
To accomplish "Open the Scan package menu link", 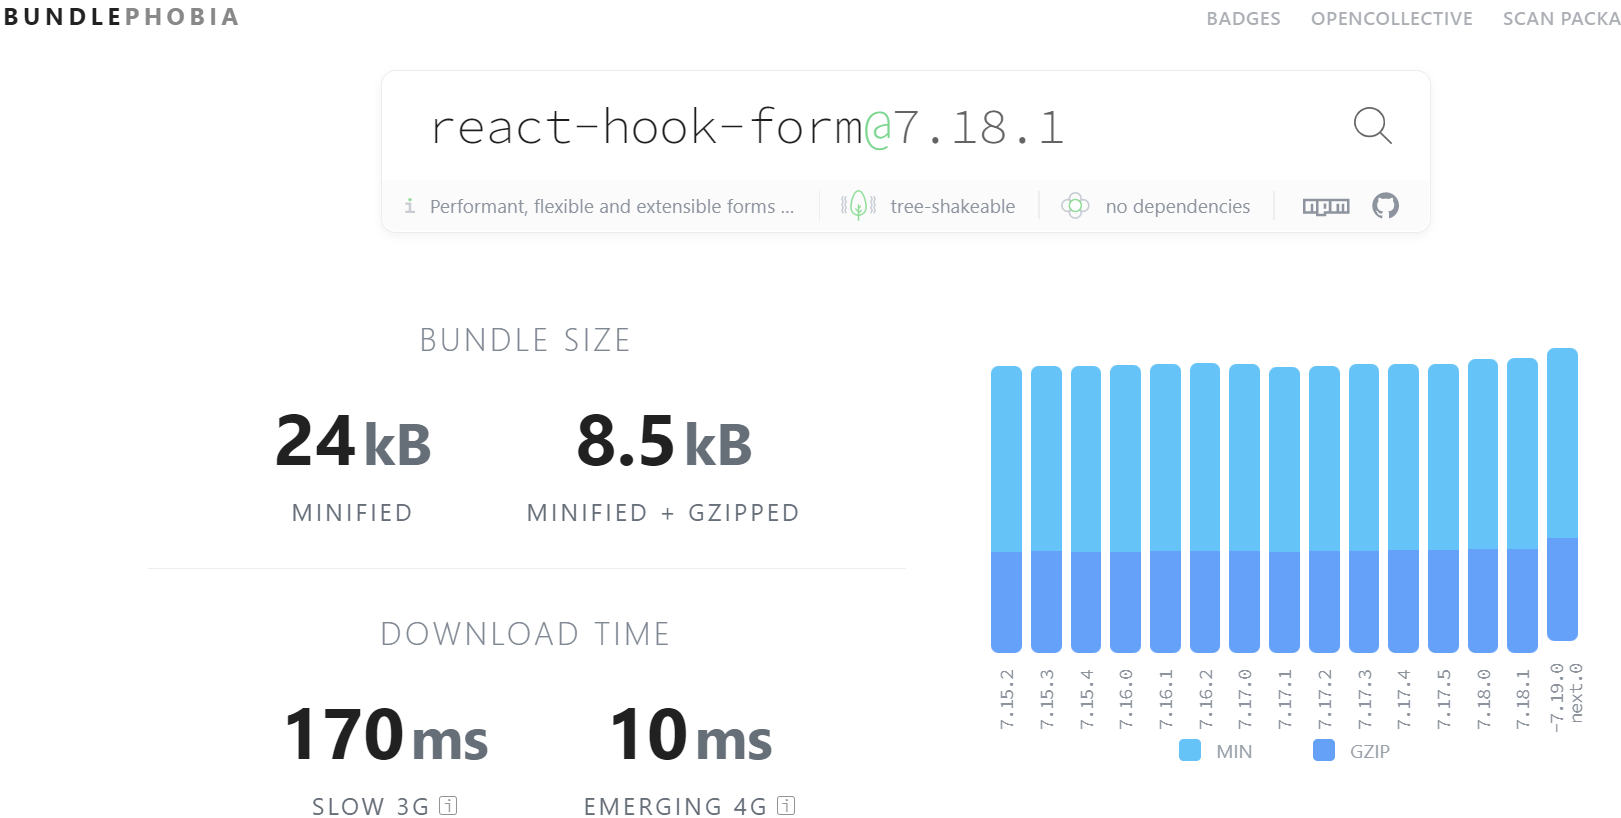I will coord(1561,19).
